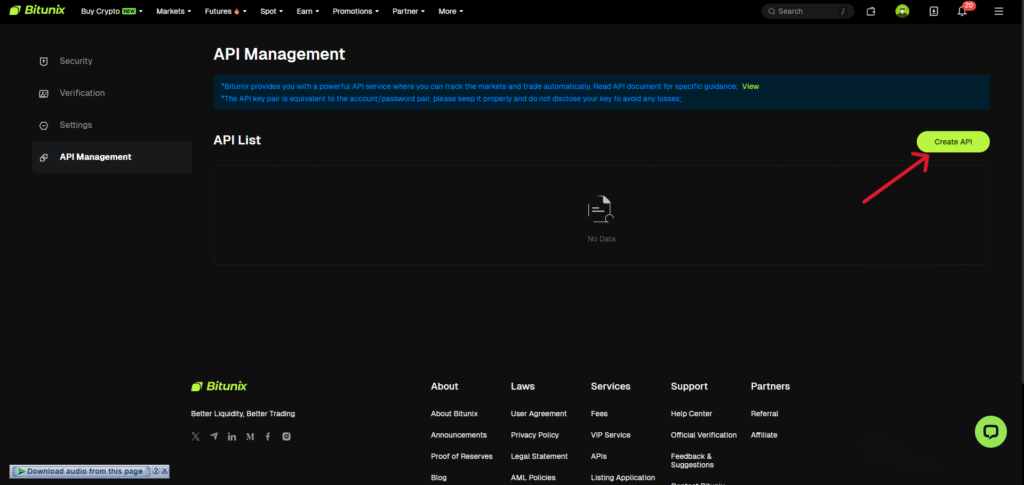Open the wallet icon in the header
Screen dimensions: 1024x485
[871, 11]
